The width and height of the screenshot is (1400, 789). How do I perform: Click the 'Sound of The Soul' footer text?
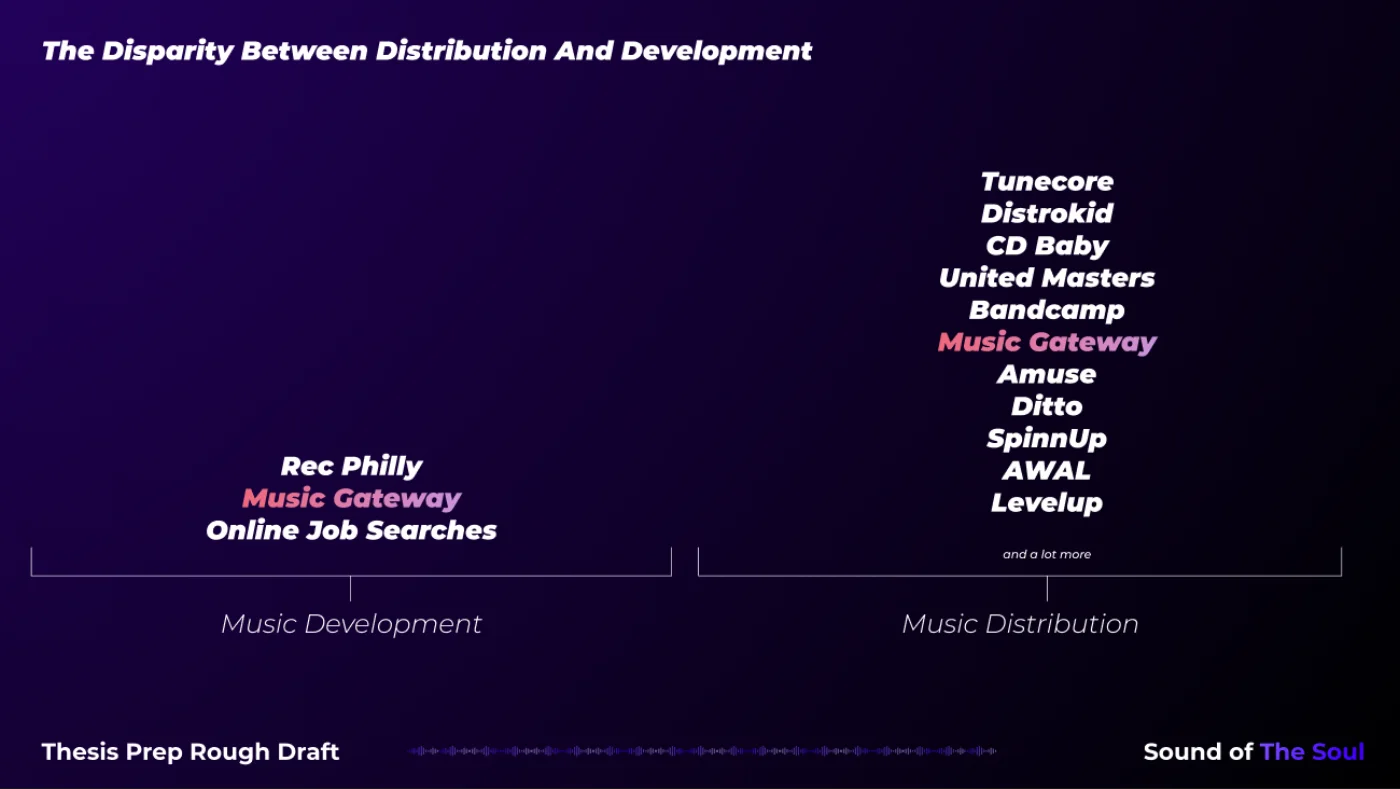tap(1254, 752)
